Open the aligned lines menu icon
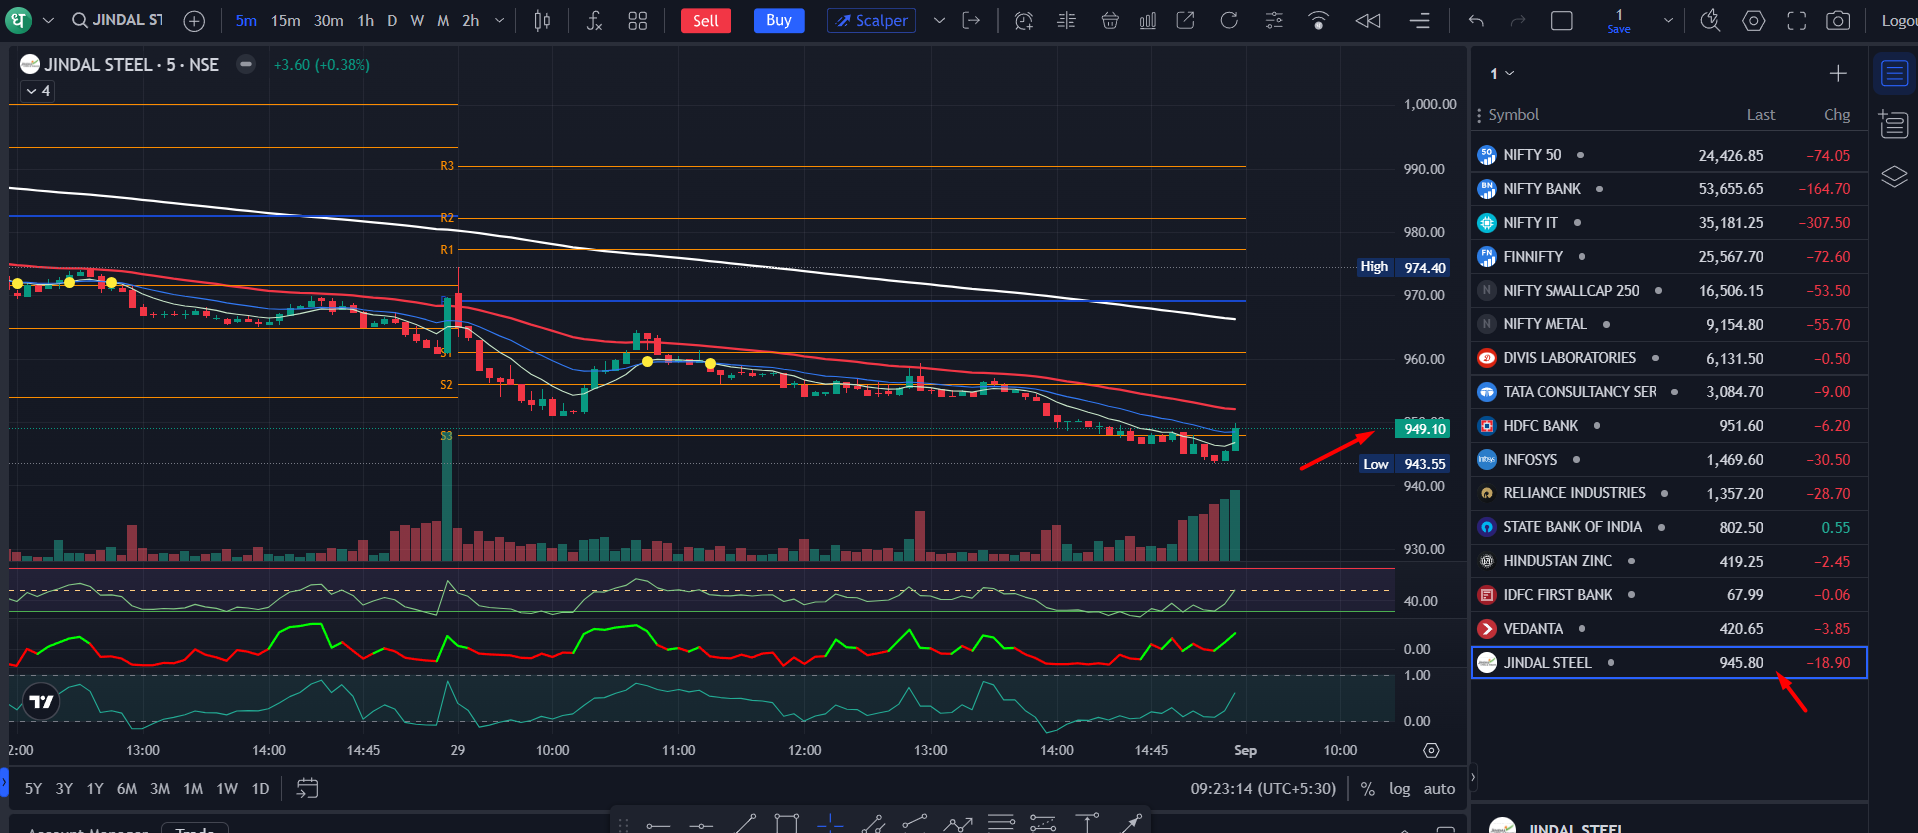 click(x=1419, y=20)
